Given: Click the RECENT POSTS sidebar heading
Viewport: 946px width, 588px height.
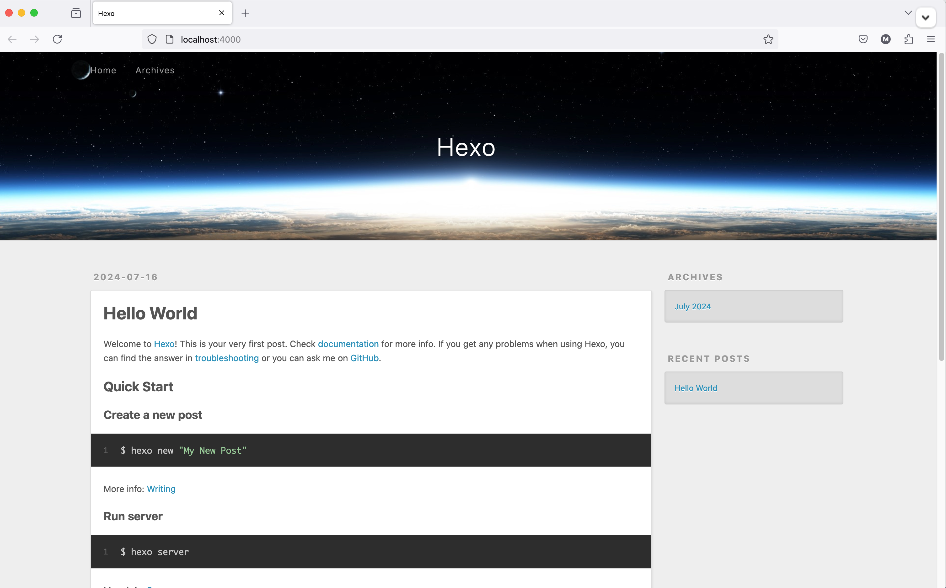Looking at the screenshot, I should click(708, 358).
